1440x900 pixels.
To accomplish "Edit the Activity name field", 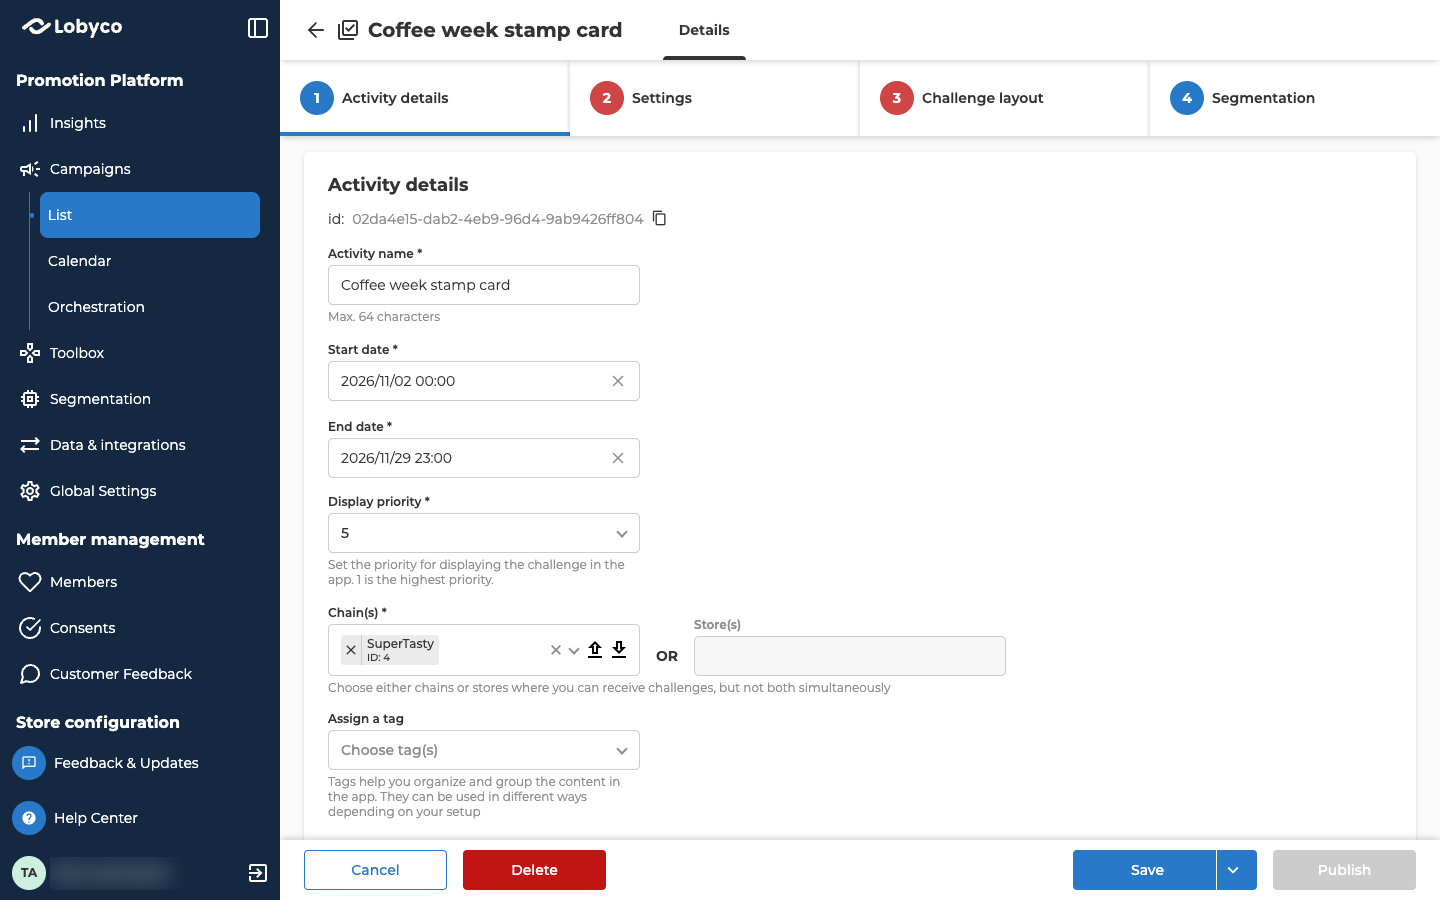I will tap(484, 285).
